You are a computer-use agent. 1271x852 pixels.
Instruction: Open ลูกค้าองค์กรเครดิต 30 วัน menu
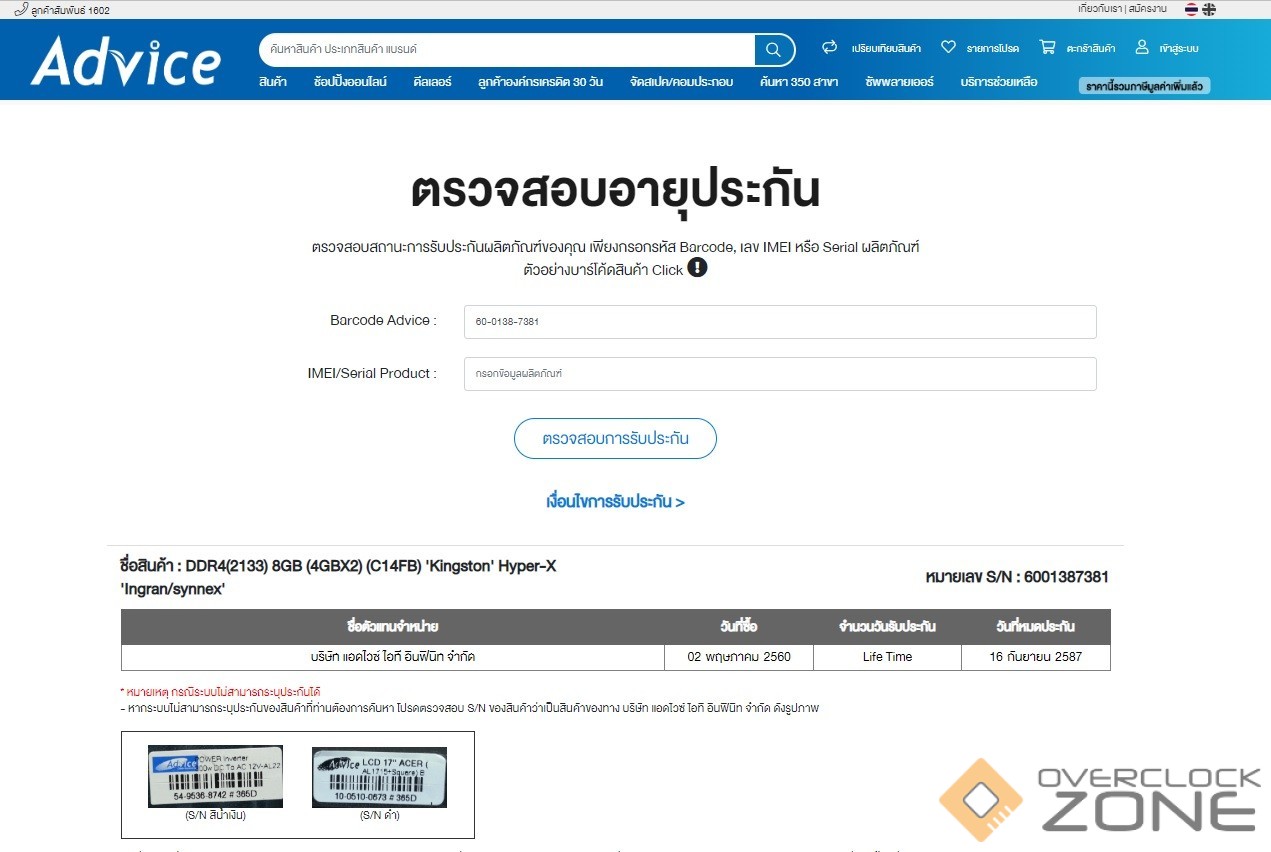[x=540, y=82]
